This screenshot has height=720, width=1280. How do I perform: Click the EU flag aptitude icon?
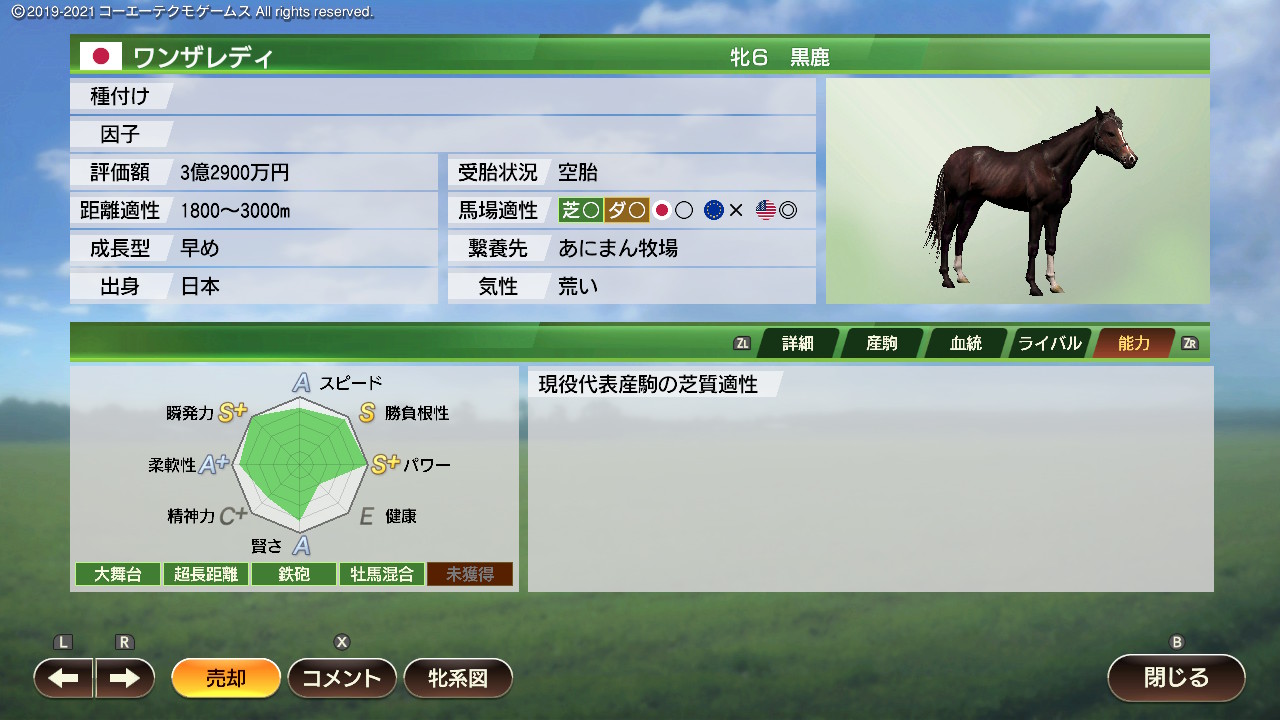coord(713,210)
